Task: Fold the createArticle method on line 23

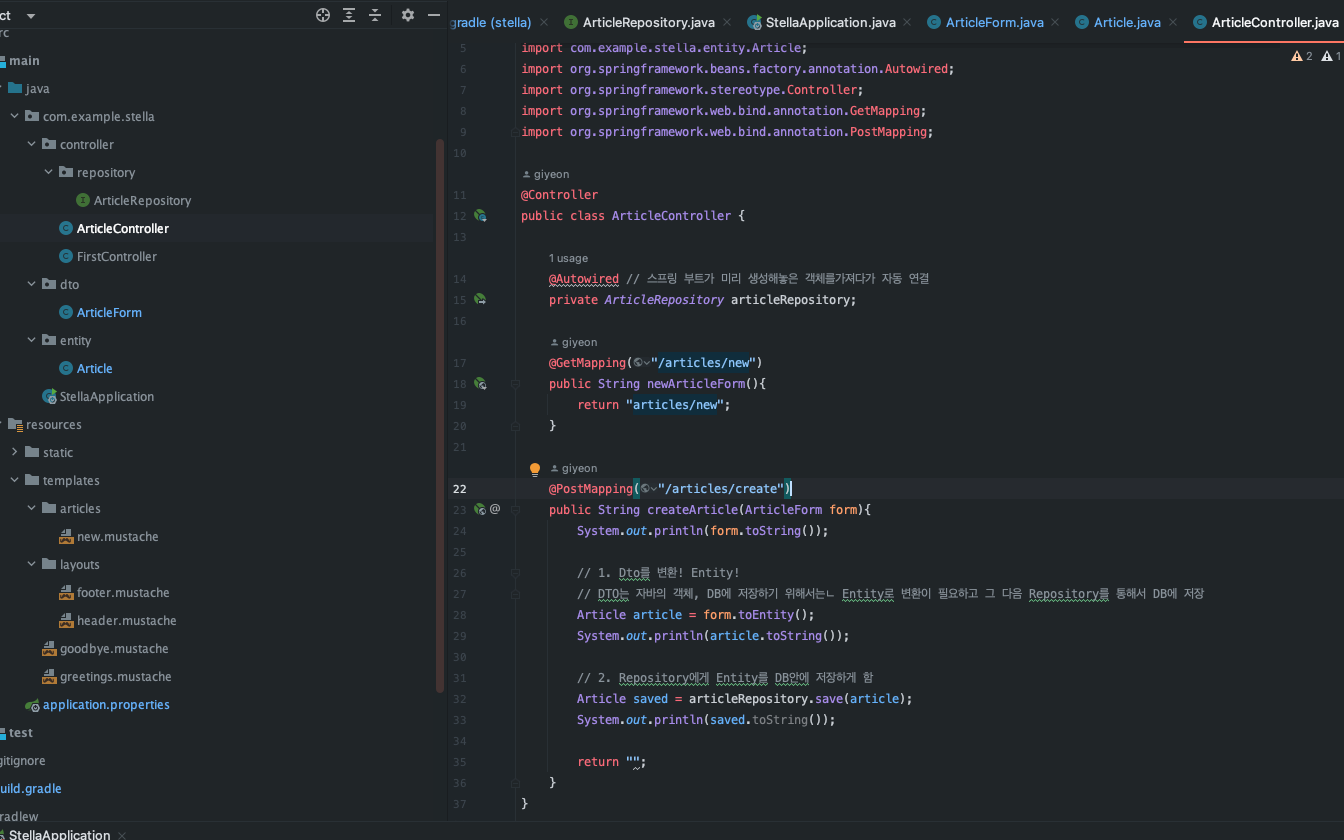Action: [515, 509]
